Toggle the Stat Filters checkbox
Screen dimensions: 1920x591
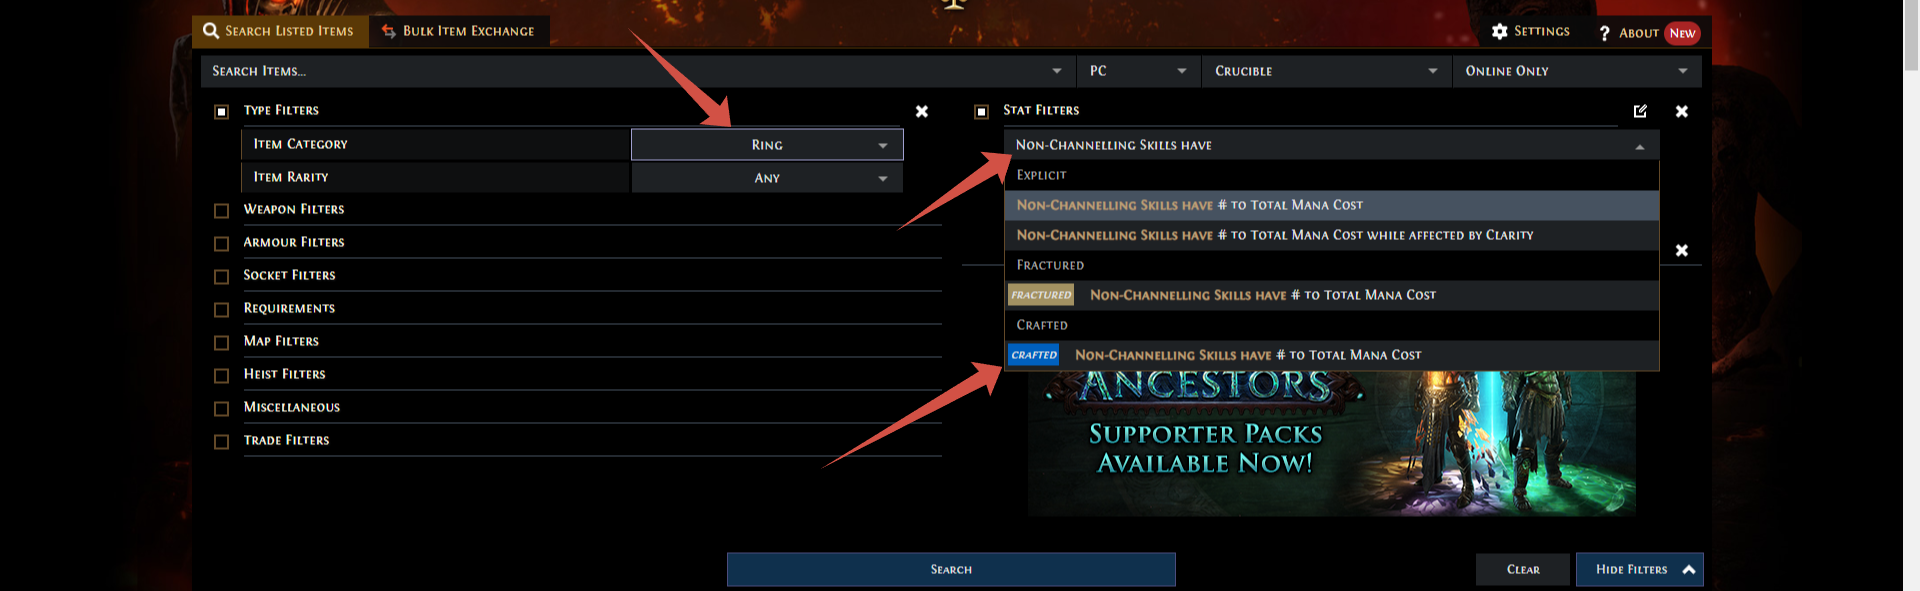point(981,111)
